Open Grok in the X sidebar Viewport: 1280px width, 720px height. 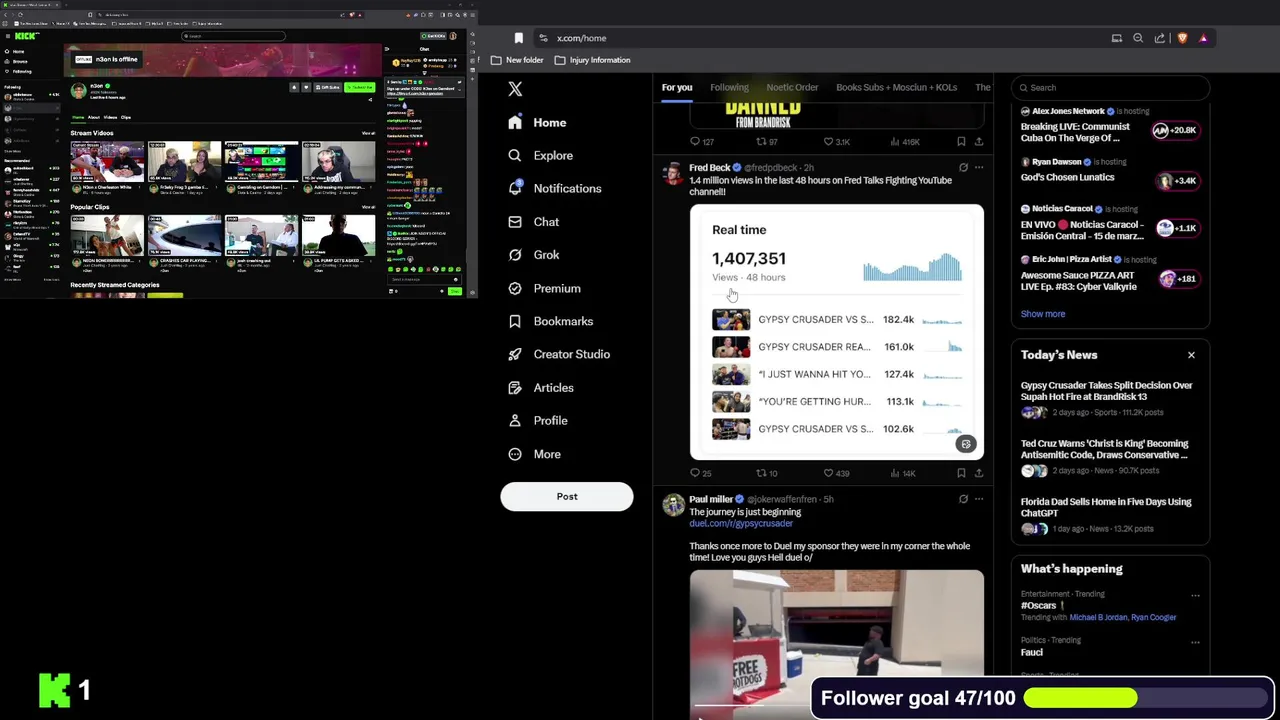(533, 254)
